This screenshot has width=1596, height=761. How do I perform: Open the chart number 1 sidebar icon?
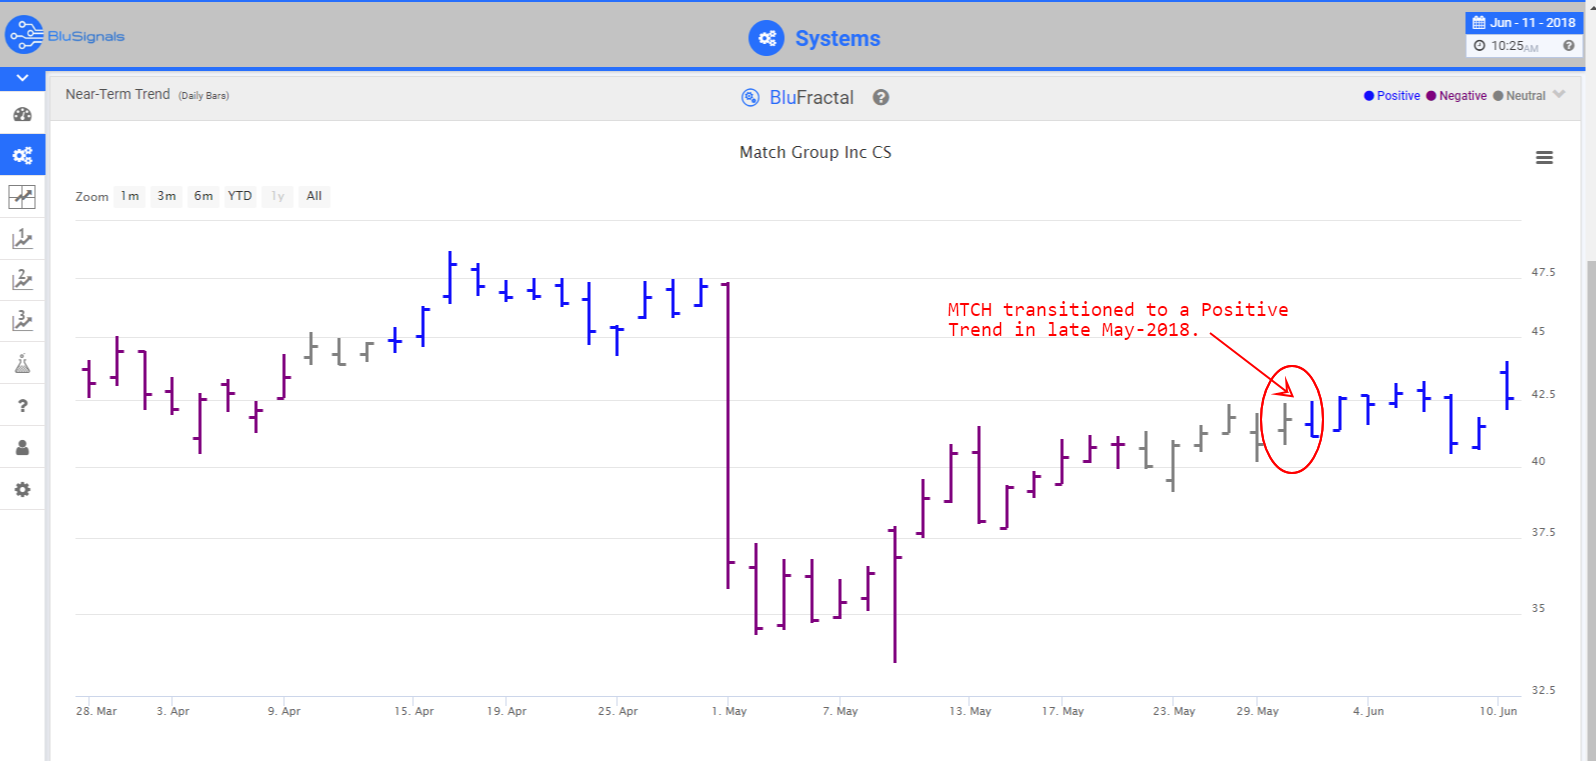[22, 238]
